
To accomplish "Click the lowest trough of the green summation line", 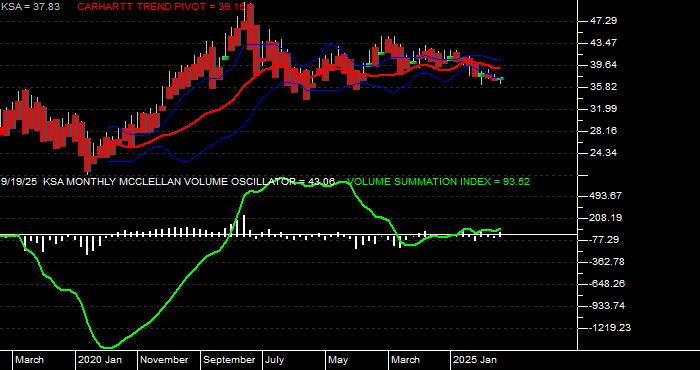I will coord(108,347).
